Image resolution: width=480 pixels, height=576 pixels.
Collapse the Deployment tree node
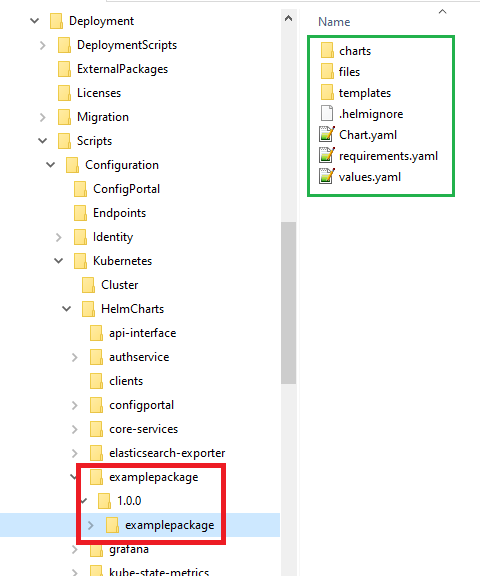coord(35,21)
